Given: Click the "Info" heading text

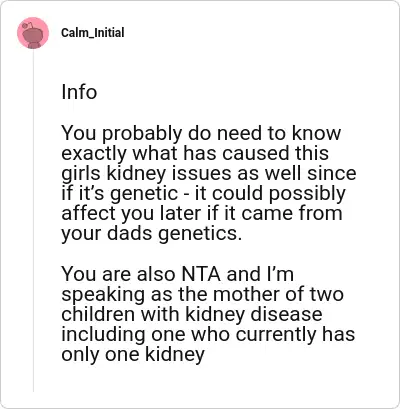Looking at the screenshot, I should click(79, 92).
